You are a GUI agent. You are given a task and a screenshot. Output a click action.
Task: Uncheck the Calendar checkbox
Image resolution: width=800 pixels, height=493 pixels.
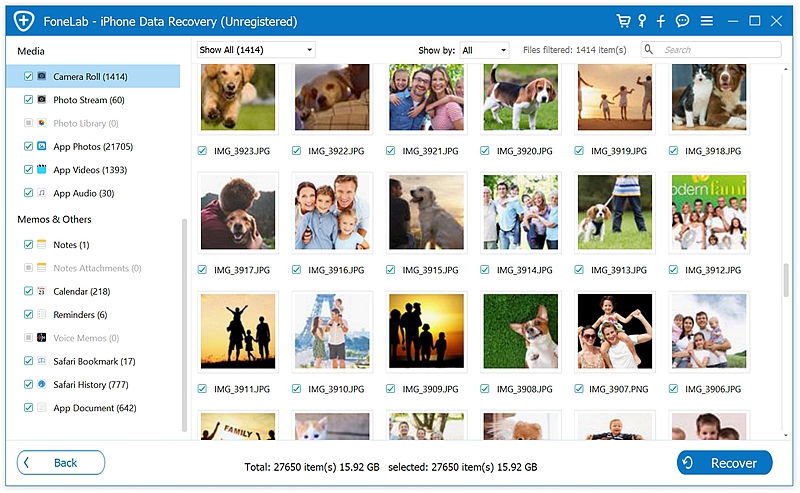coord(29,291)
